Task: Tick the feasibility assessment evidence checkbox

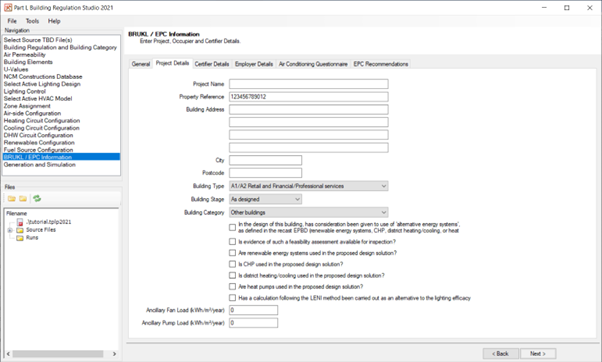Action: click(x=232, y=241)
